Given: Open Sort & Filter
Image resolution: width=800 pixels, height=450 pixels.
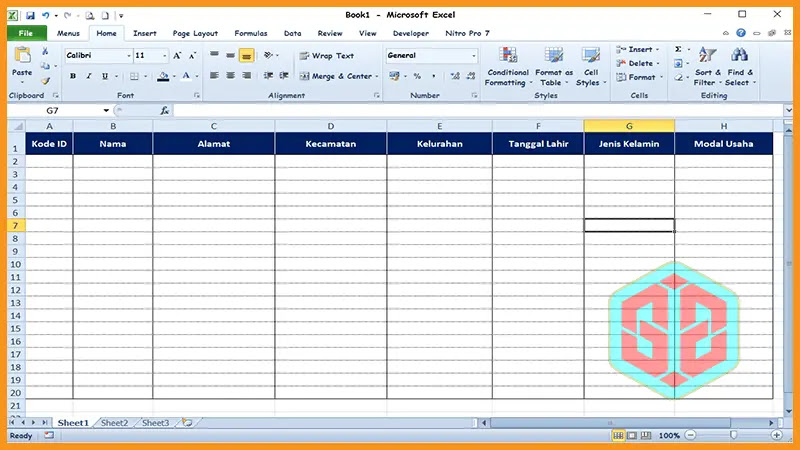Looking at the screenshot, I should [x=707, y=66].
